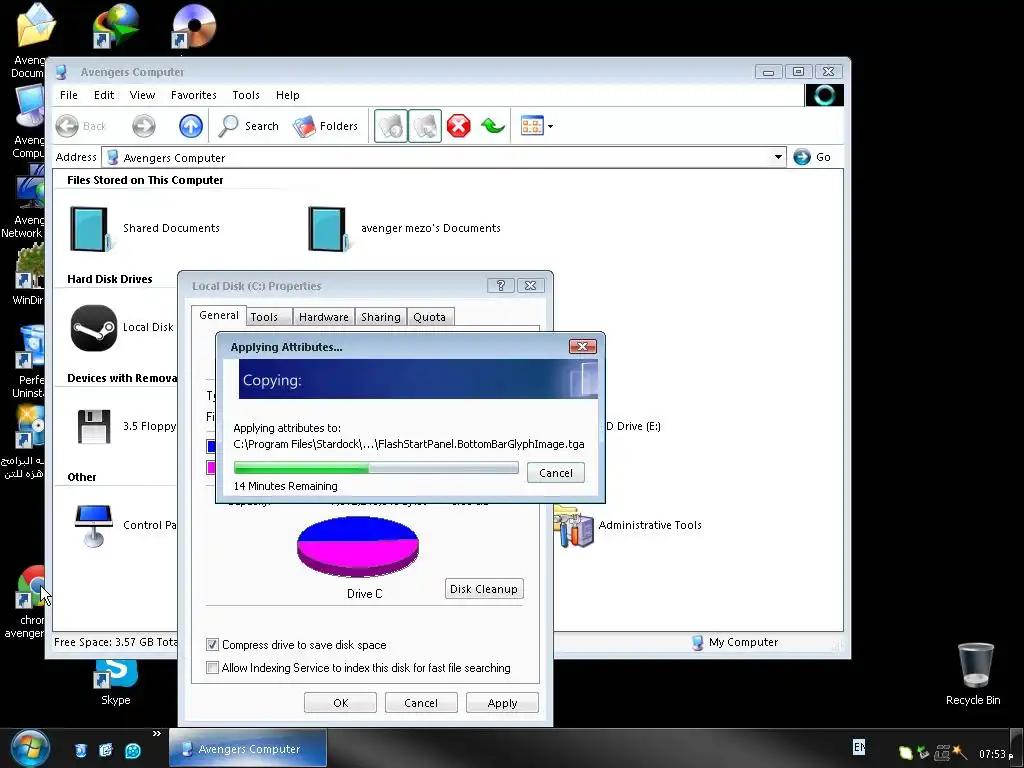
Task: Switch to the Sharing tab
Action: (381, 317)
